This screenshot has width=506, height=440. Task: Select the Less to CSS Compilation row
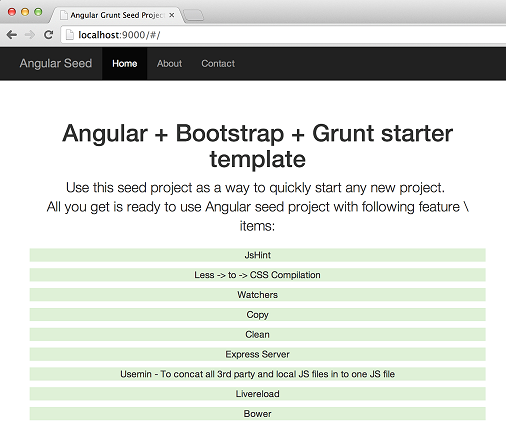click(257, 275)
